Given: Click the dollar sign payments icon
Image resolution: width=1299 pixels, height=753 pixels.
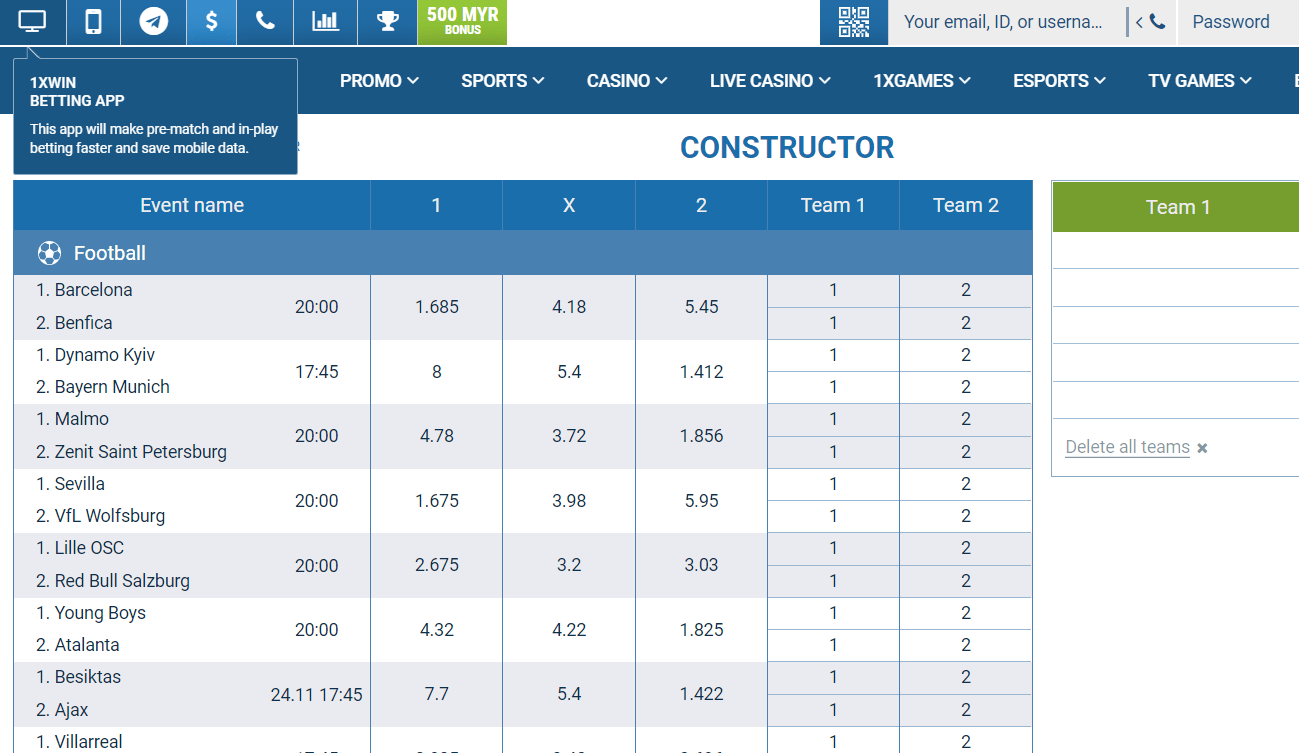Looking at the screenshot, I should pos(212,22).
